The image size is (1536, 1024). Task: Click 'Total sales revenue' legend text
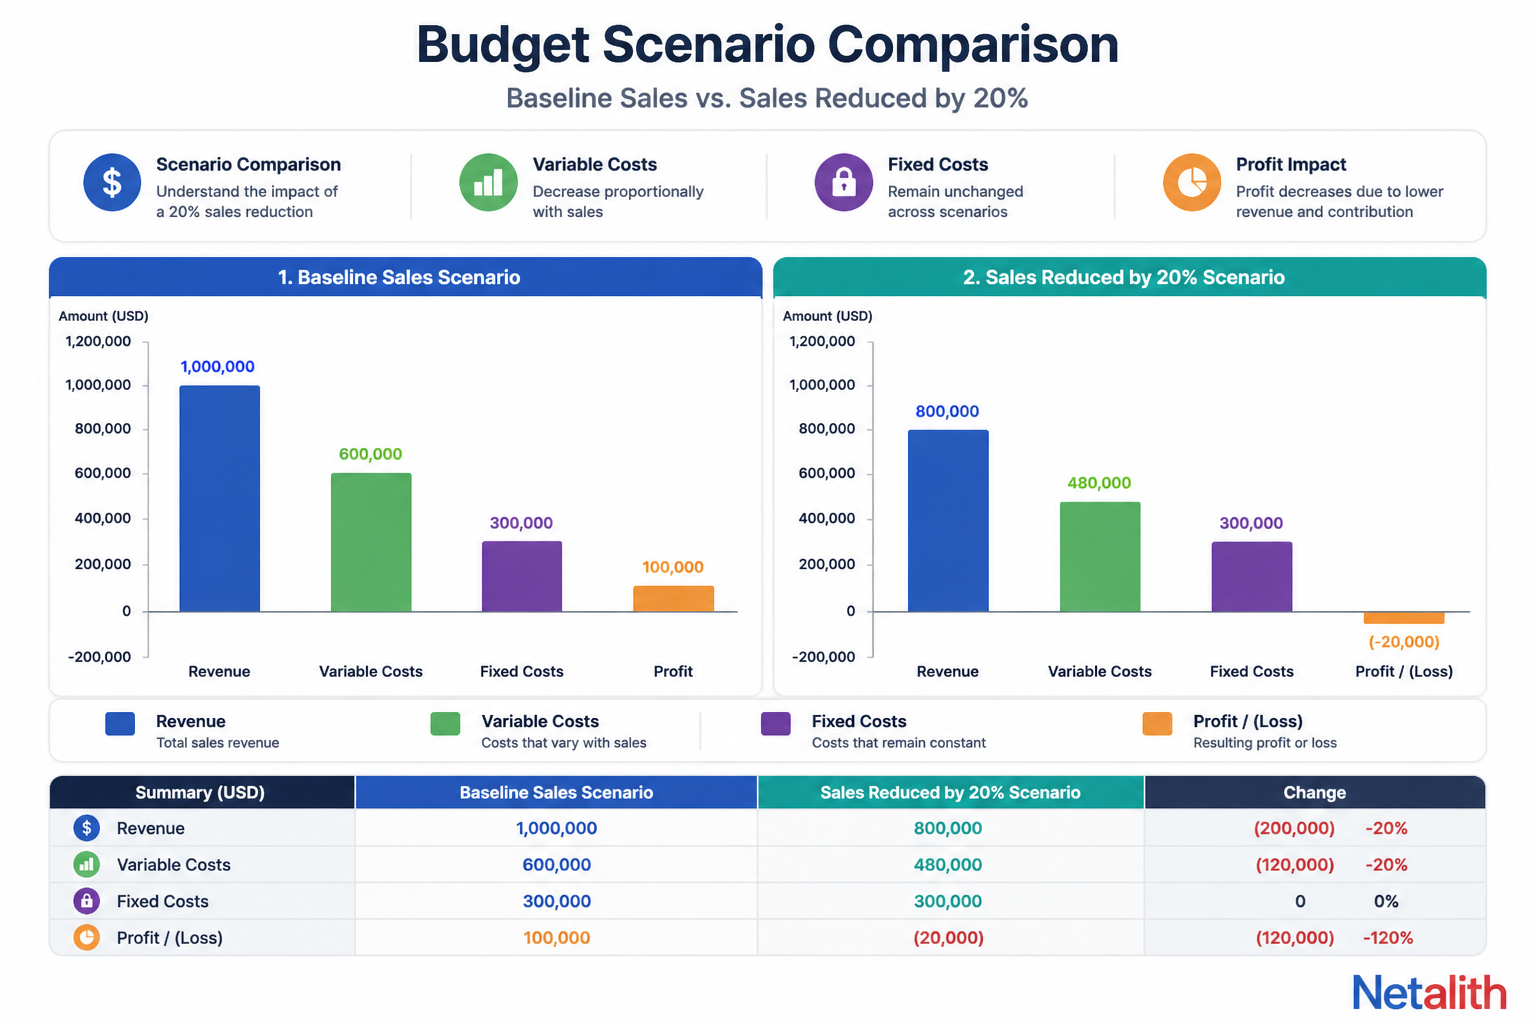218,743
